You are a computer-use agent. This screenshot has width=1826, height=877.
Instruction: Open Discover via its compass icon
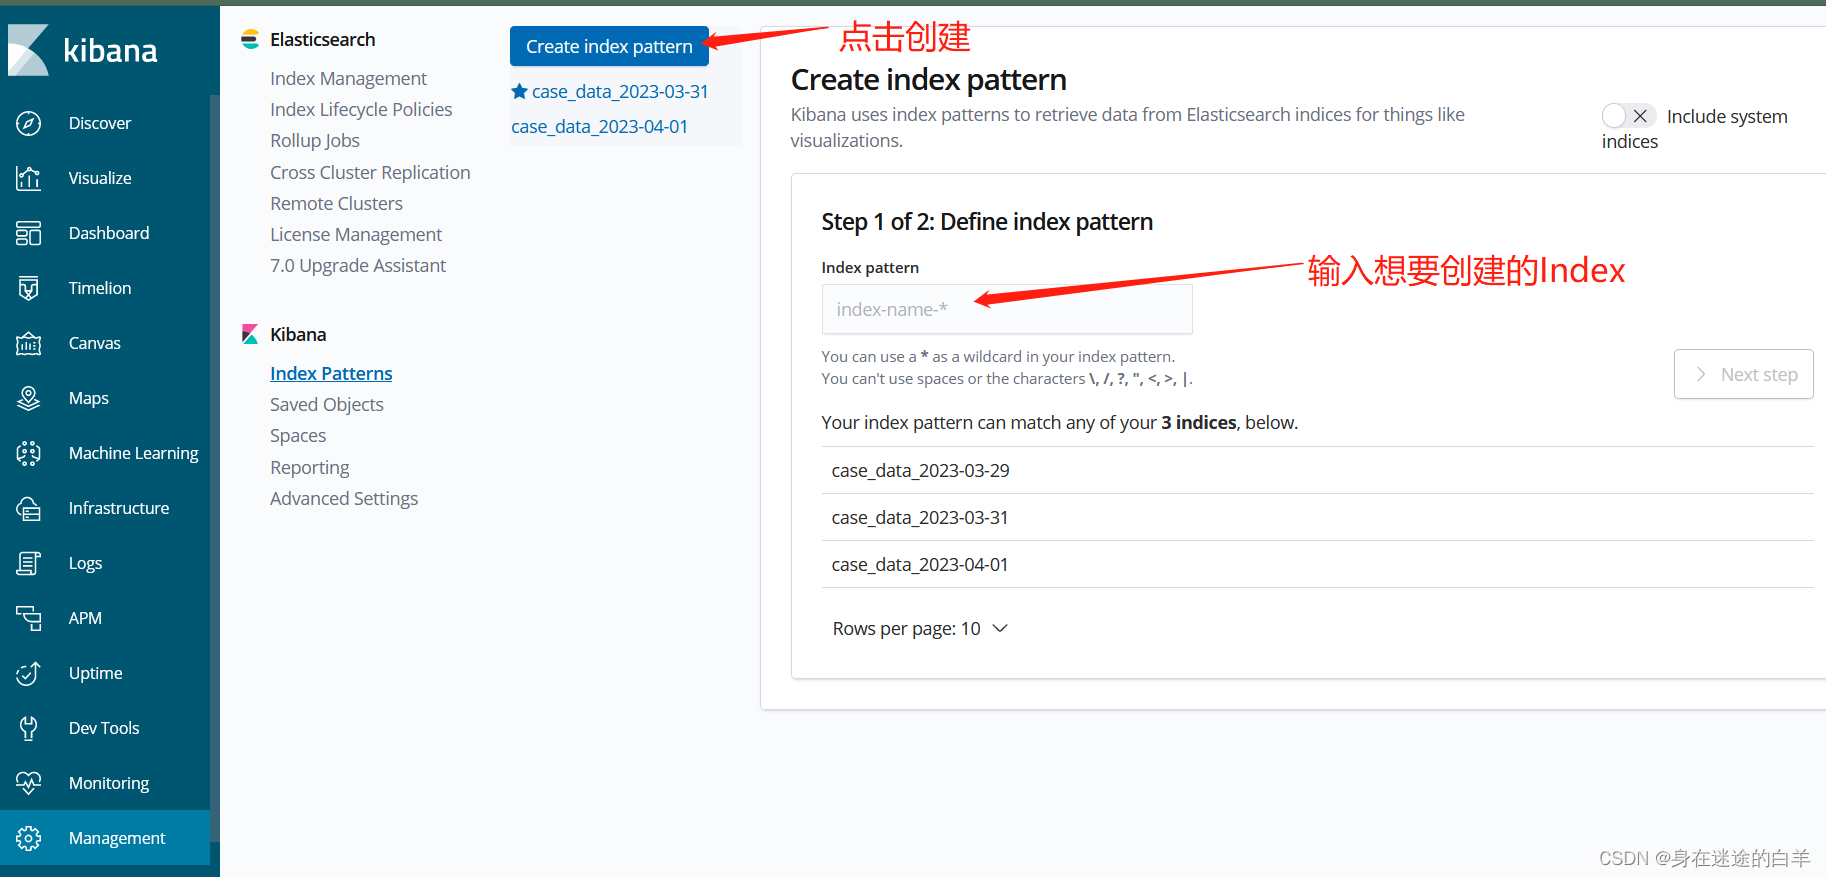coord(29,123)
